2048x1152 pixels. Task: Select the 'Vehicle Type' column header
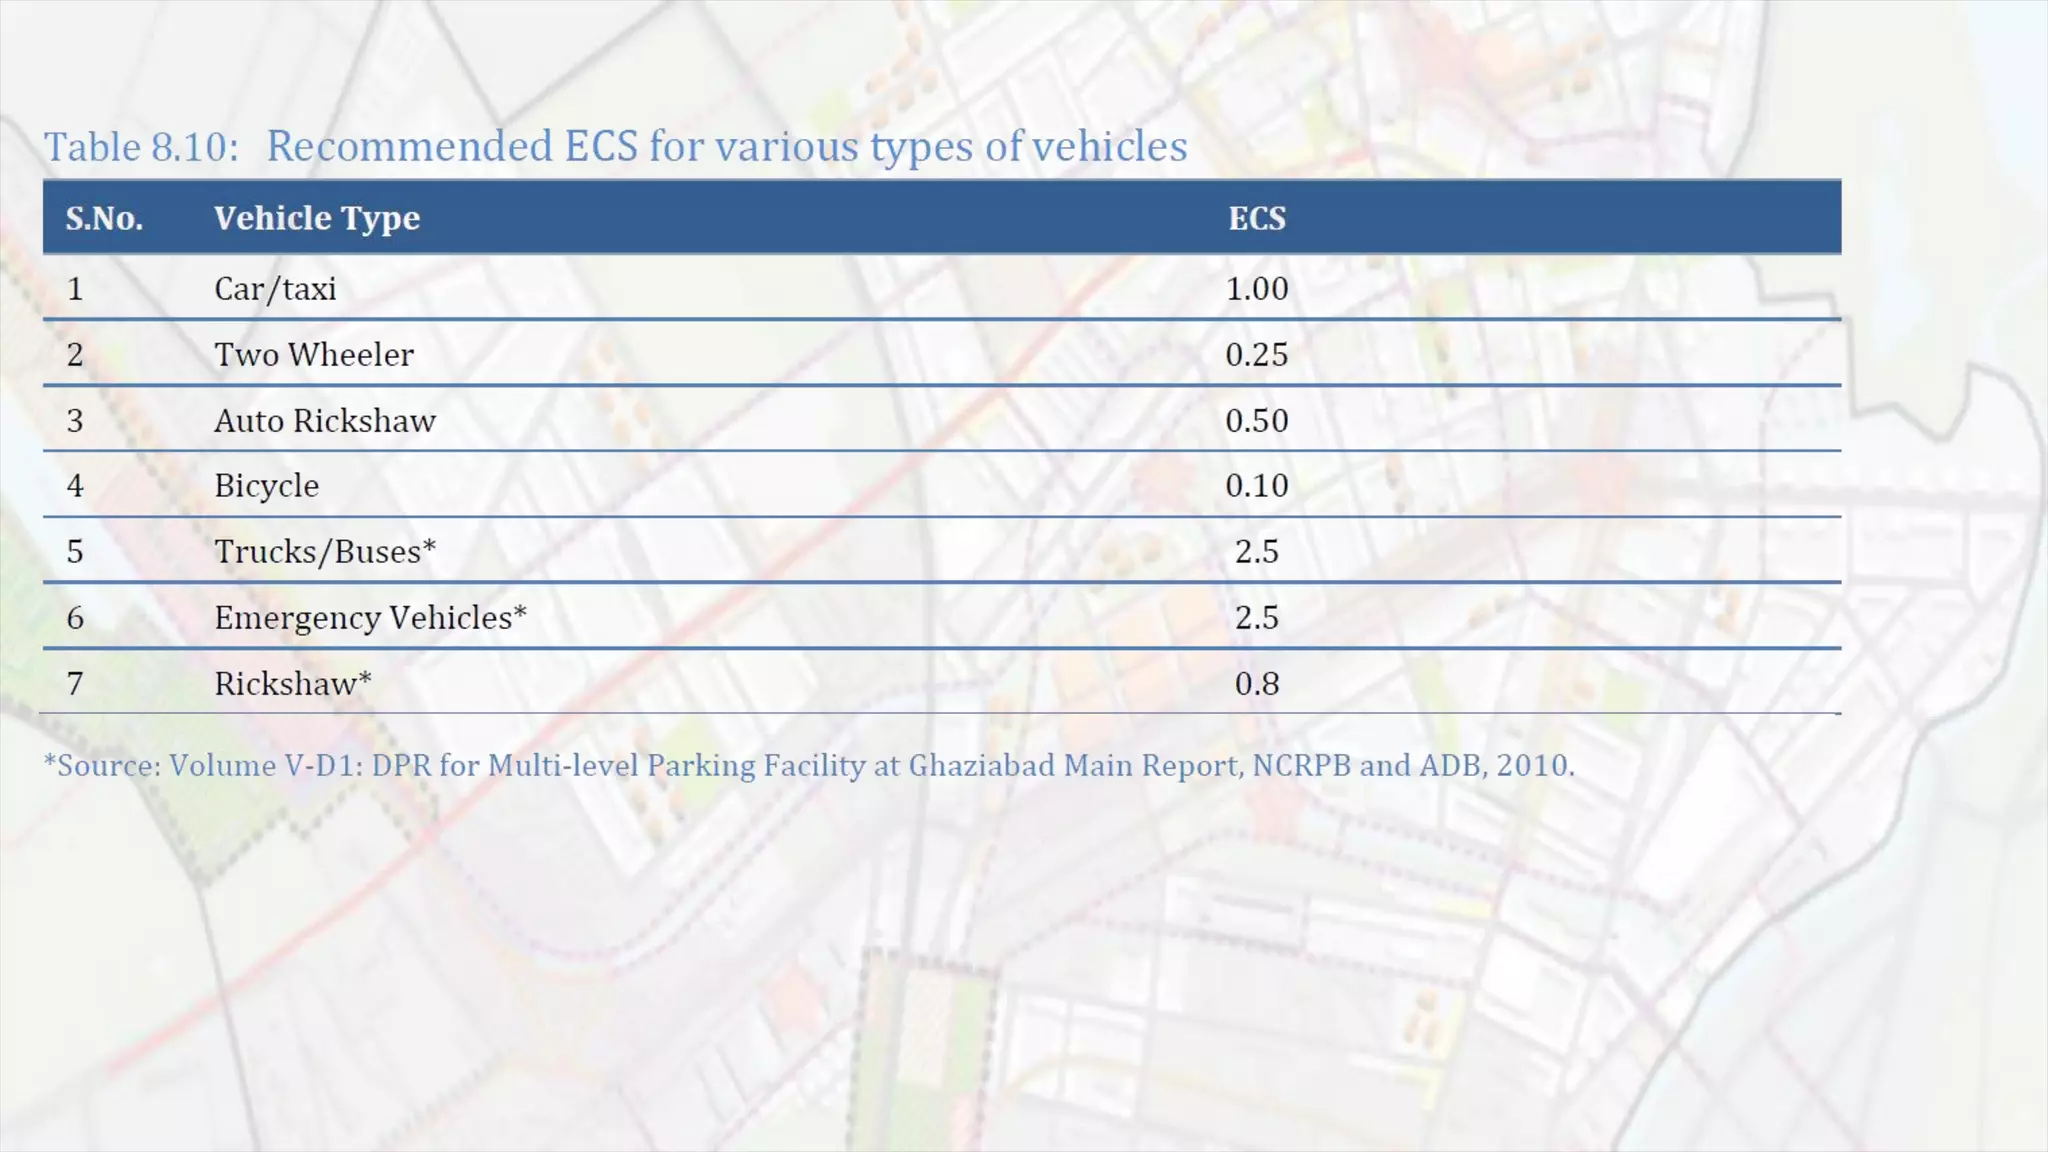(316, 218)
